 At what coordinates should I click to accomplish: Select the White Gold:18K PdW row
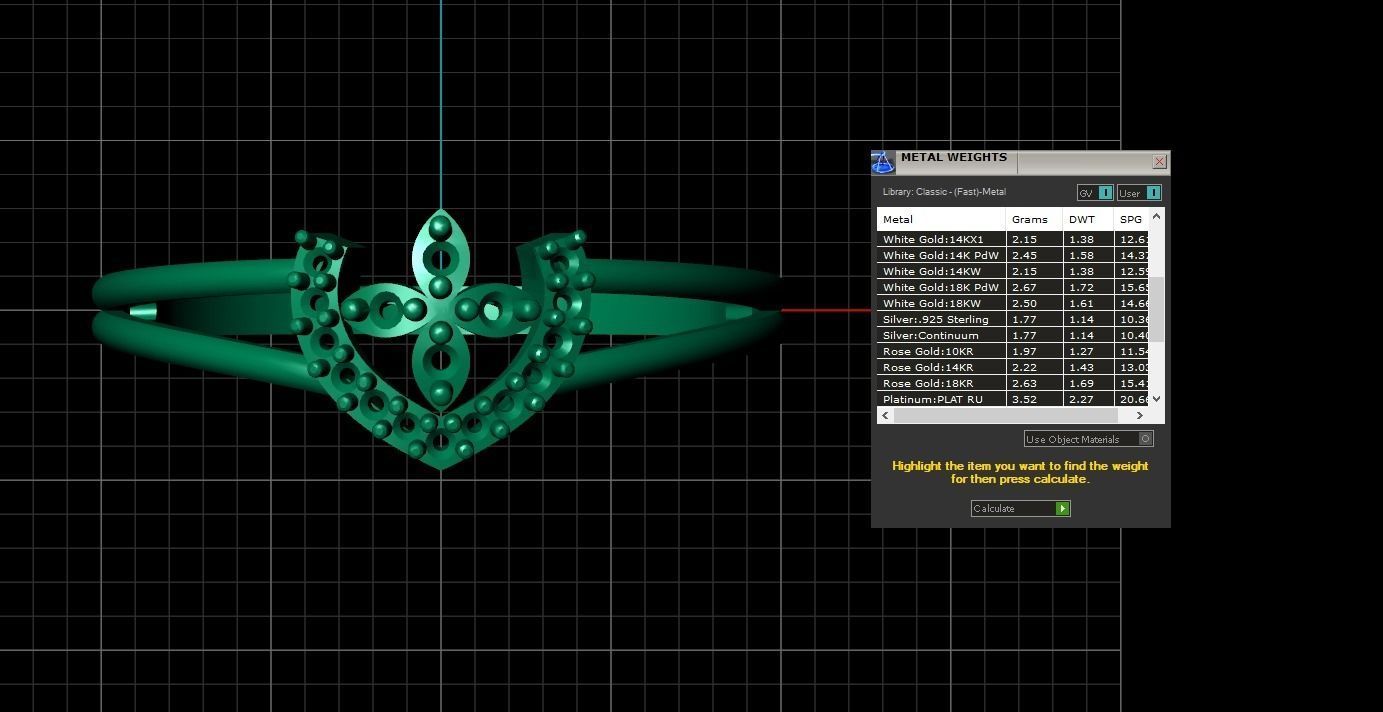pos(1013,287)
